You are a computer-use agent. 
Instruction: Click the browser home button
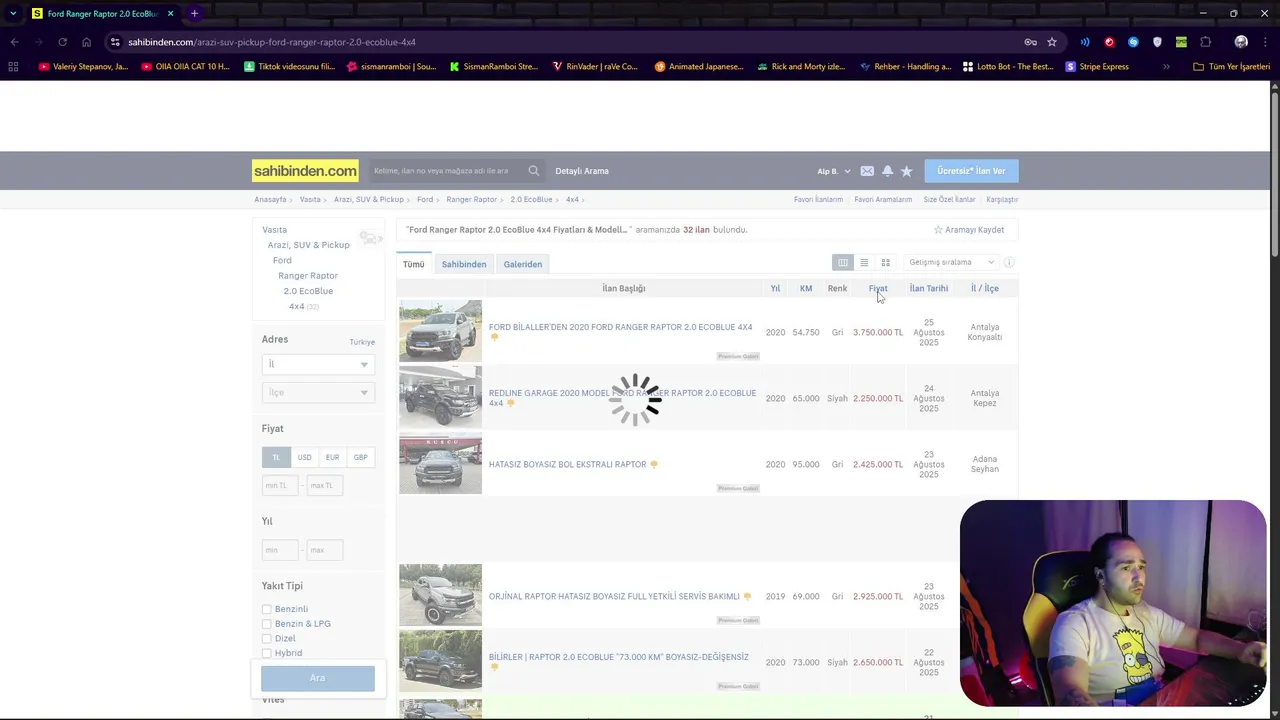coord(86,42)
